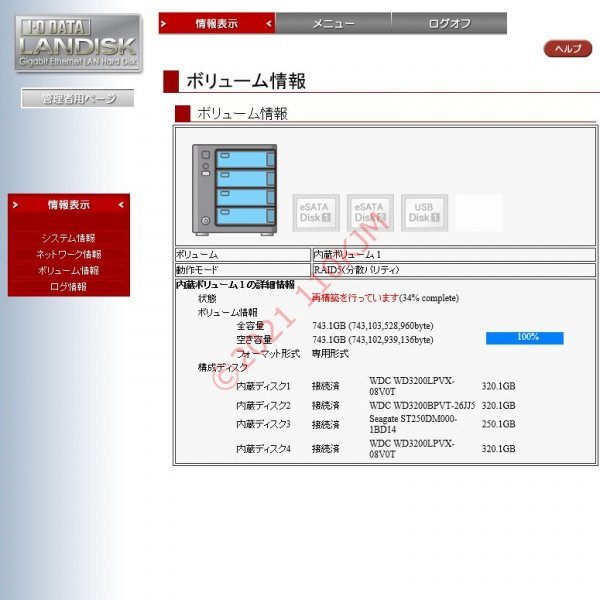
Task: Select the top drive bay of NAS illustration
Action: [x=245, y=158]
